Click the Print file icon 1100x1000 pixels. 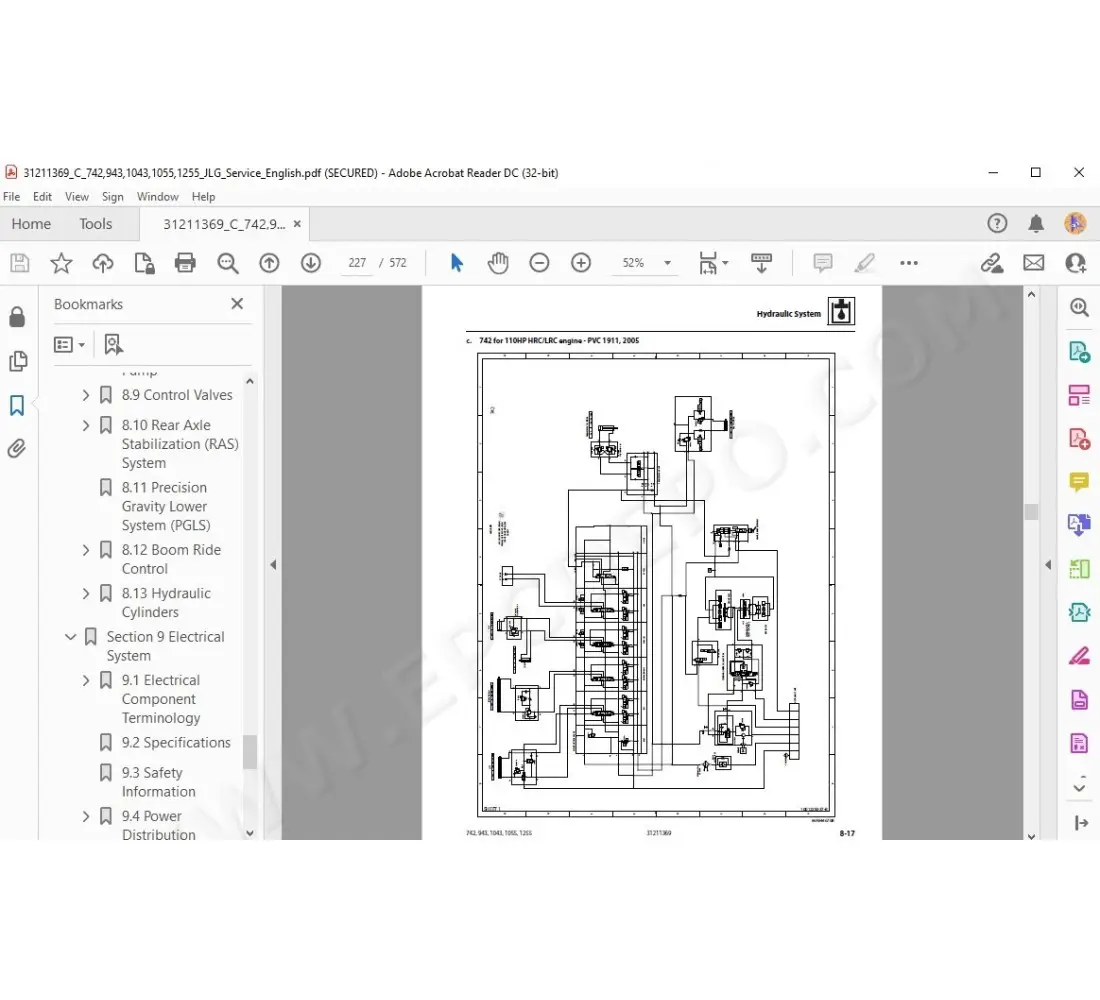[x=185, y=263]
